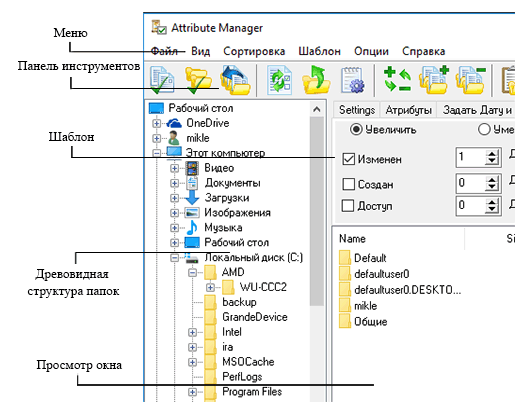This screenshot has width=515, height=414.
Task: Select the Этот компьютер monitor icon
Action: coord(174,152)
